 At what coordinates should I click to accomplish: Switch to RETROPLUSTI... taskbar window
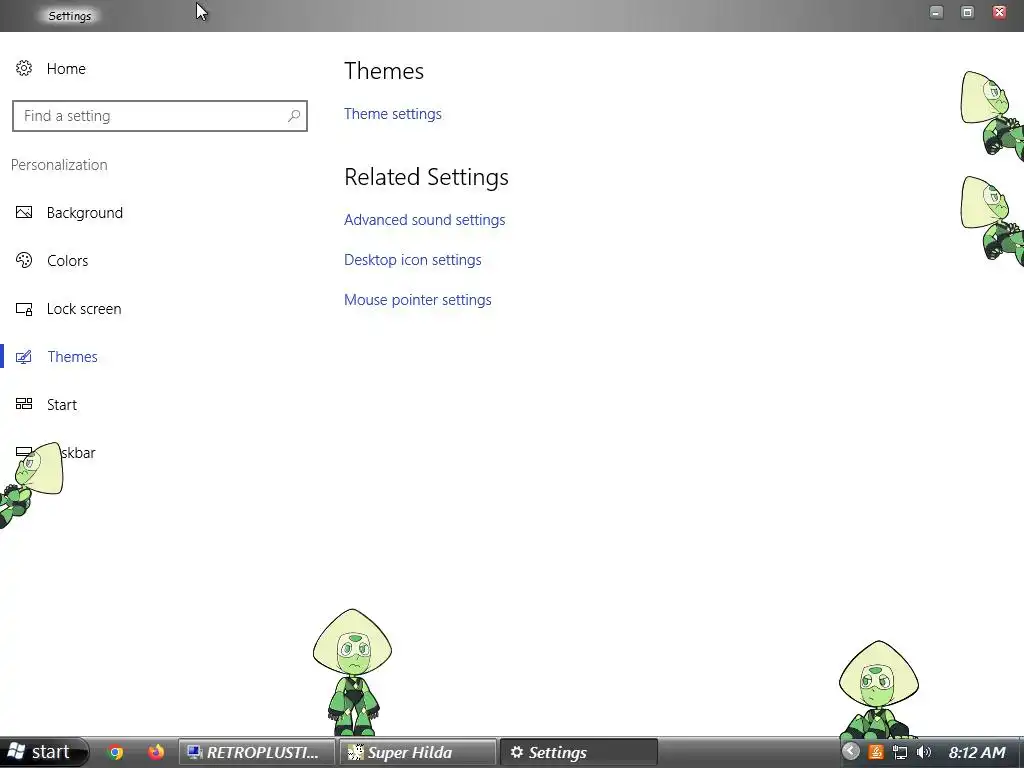click(257, 752)
